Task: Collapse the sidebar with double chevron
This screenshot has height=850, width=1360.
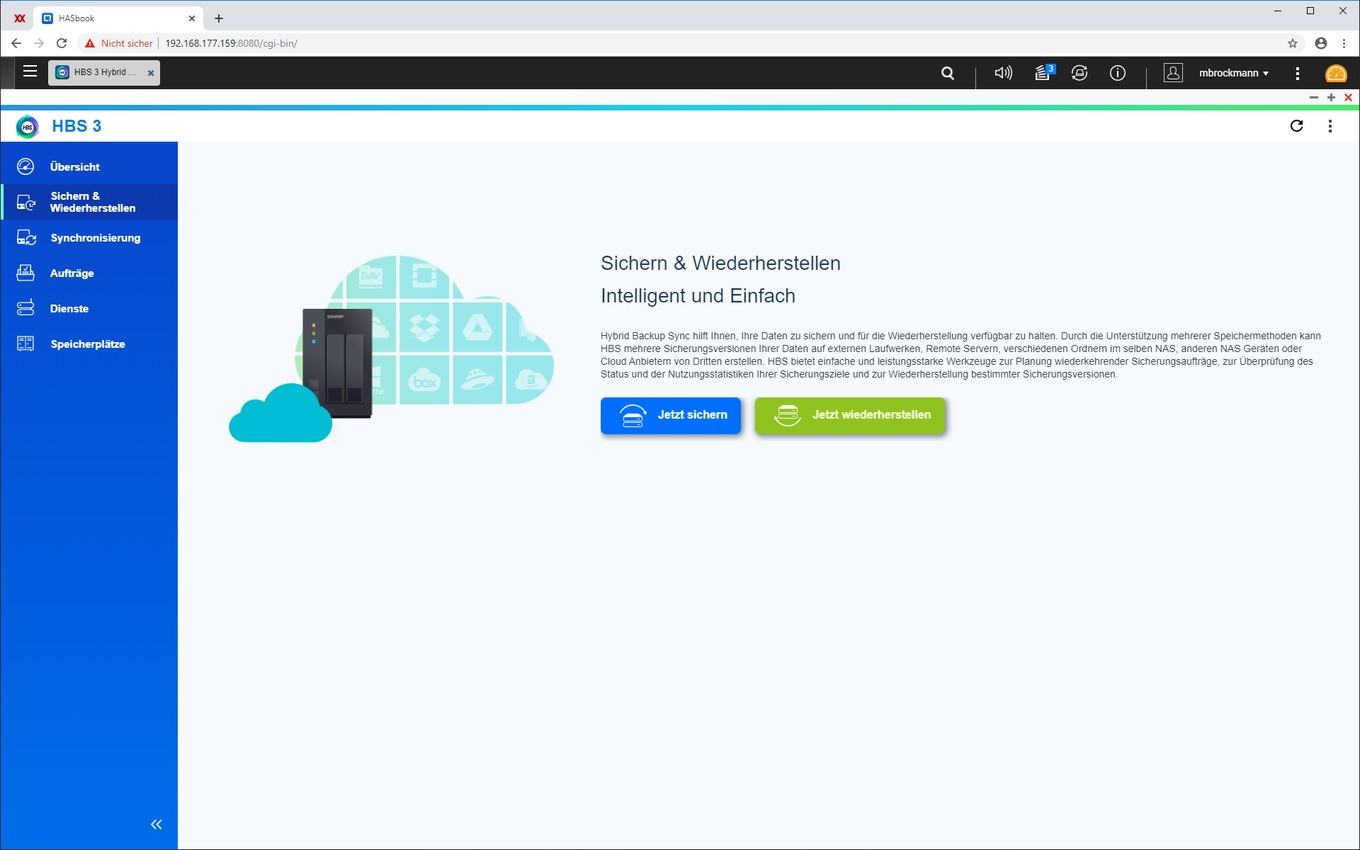Action: pos(156,824)
